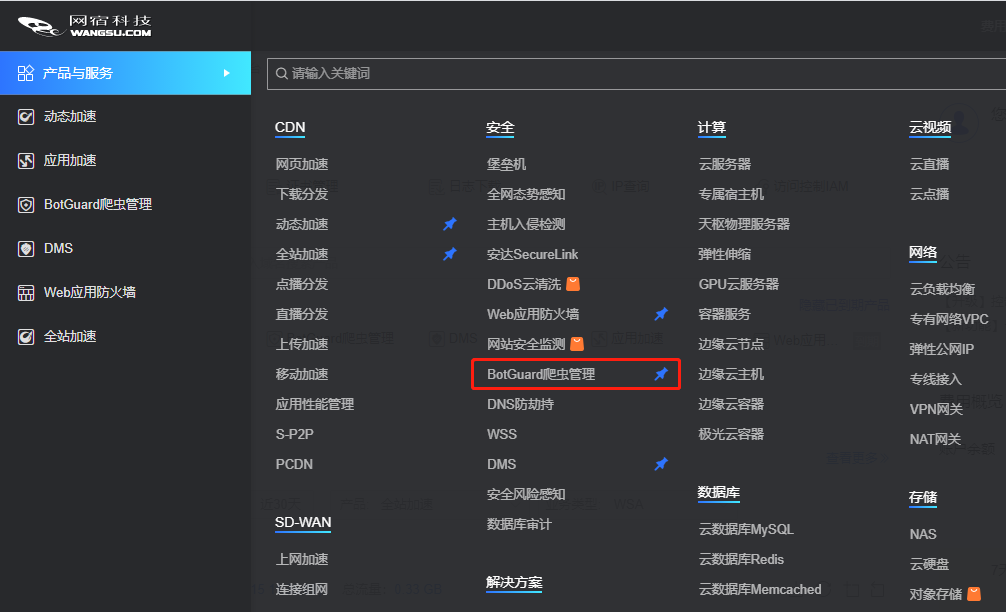Click the orange badge beside 网站安全监测
1006x612 pixels.
coord(577,344)
